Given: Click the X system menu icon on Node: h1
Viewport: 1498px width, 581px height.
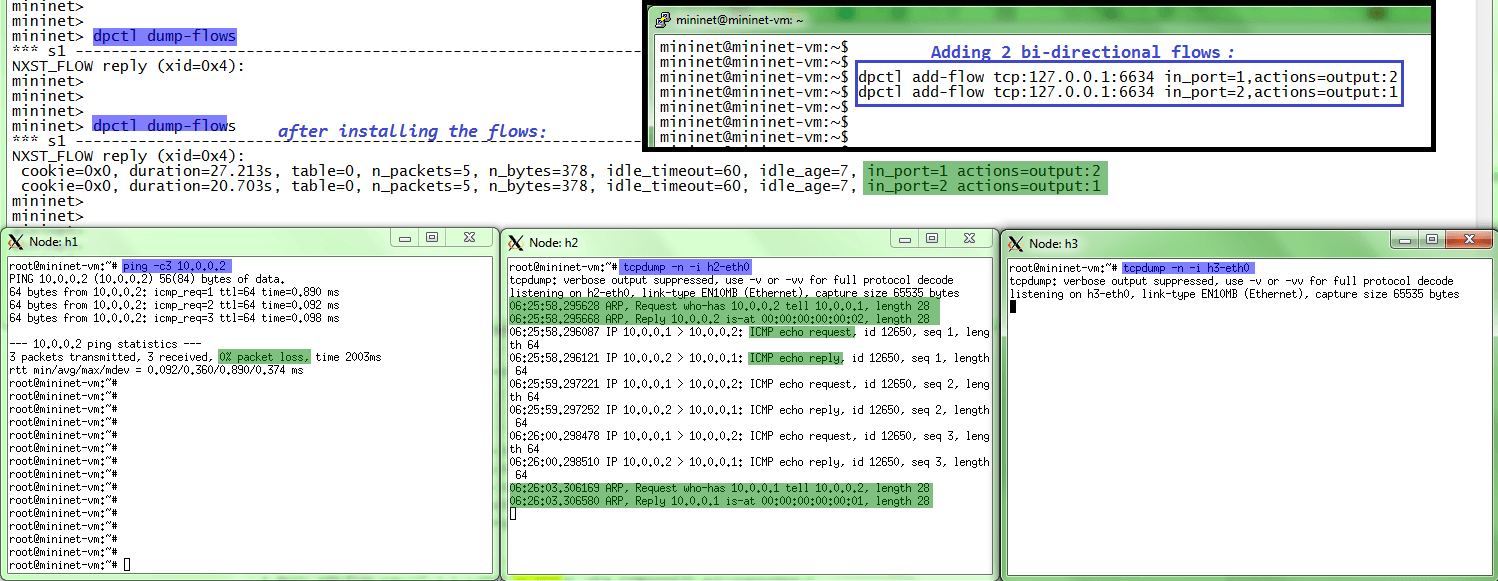Looking at the screenshot, I should (14, 241).
